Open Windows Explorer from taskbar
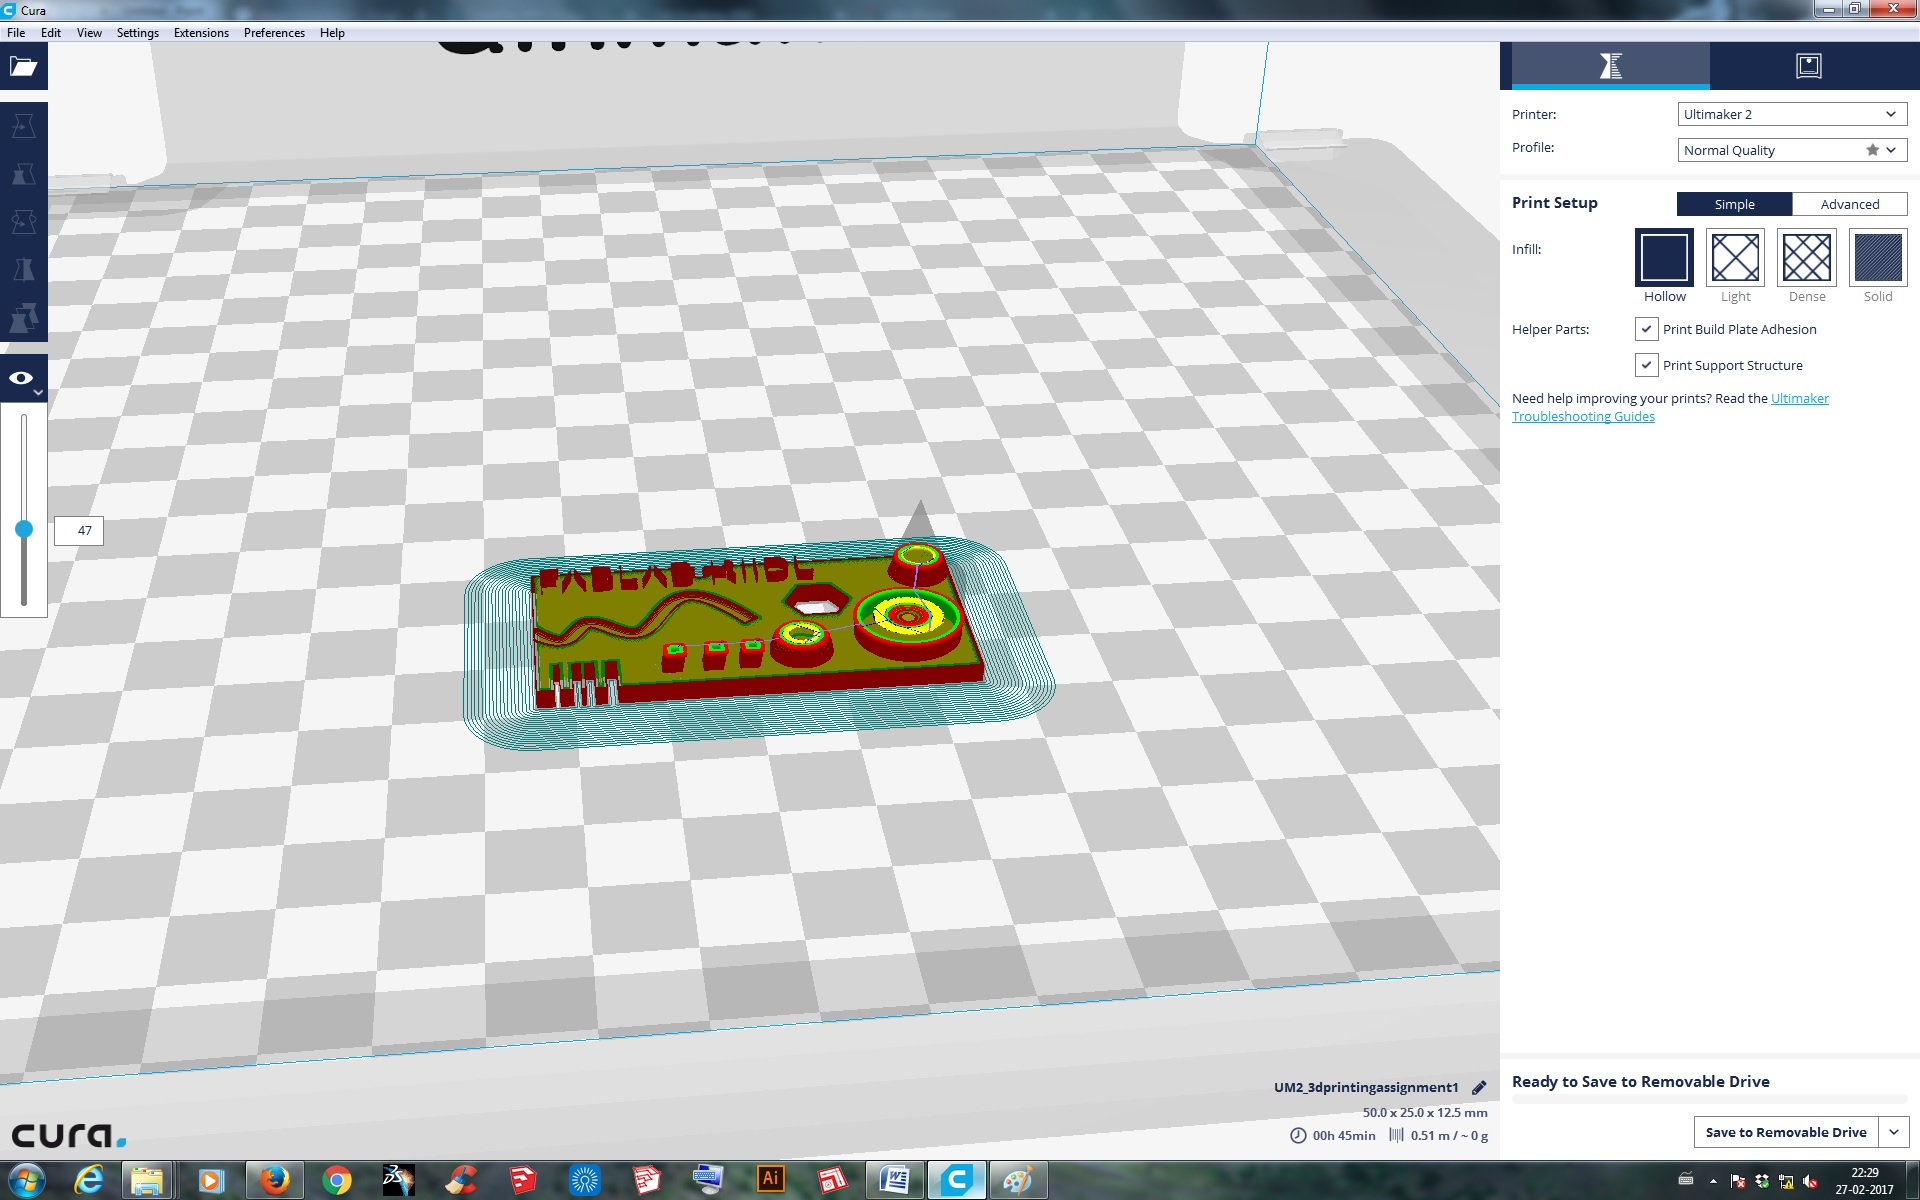Viewport: 1920px width, 1200px height. (x=147, y=1181)
